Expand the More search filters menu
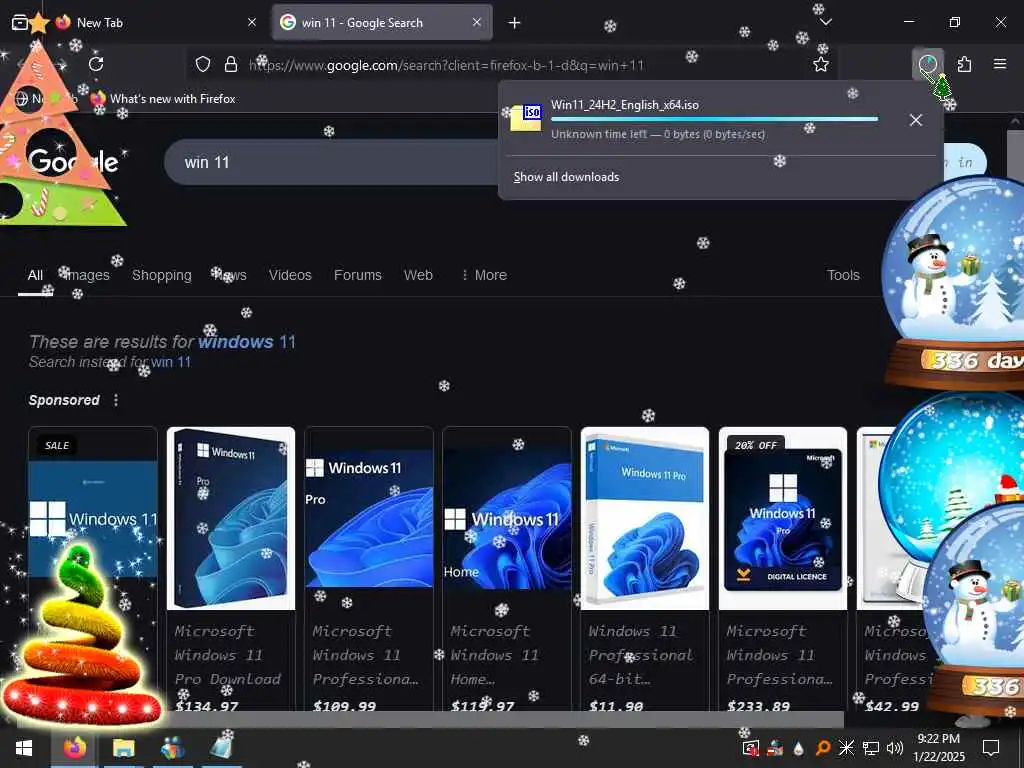Viewport: 1024px width, 768px height. click(484, 276)
